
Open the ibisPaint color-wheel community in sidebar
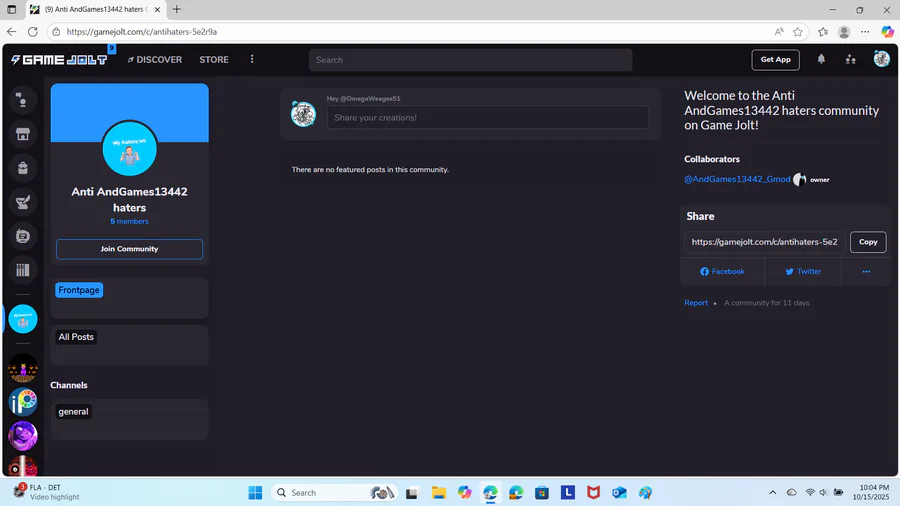pyautogui.click(x=23, y=402)
